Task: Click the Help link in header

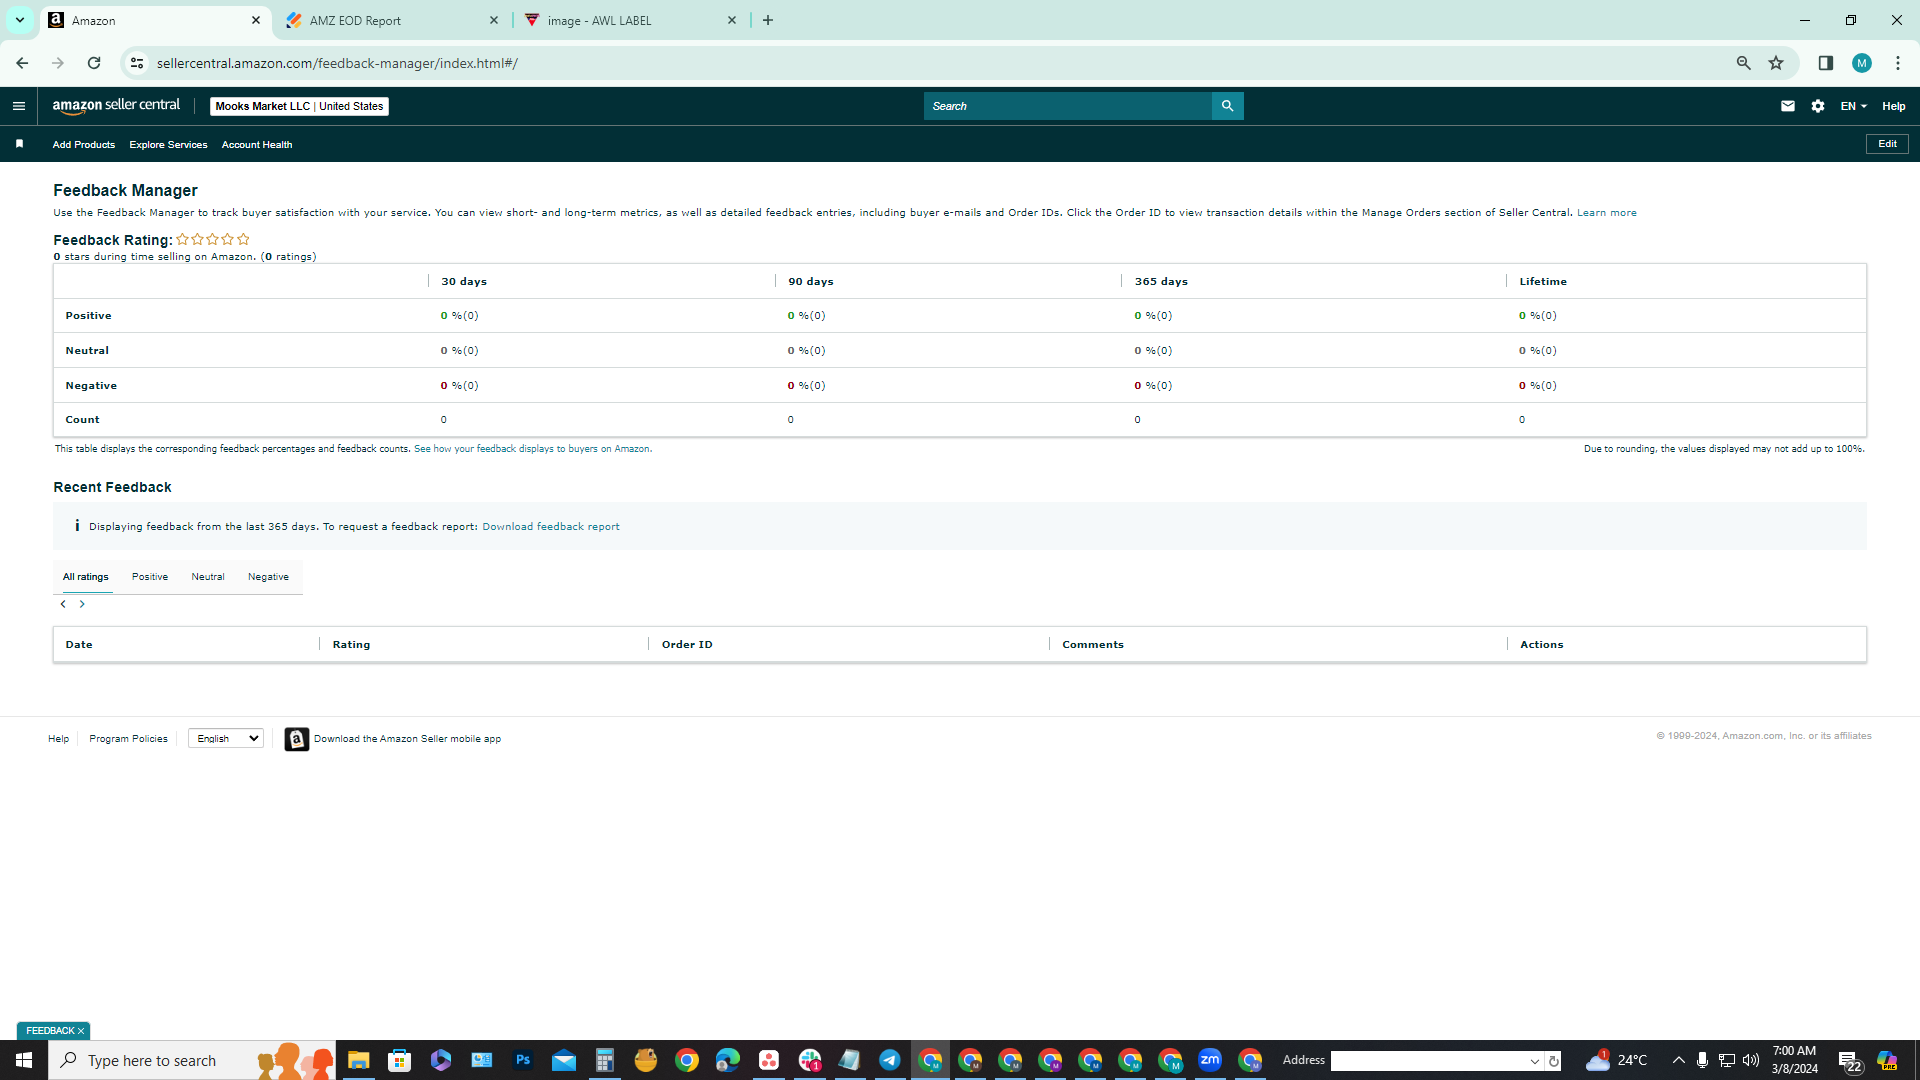Action: click(1893, 106)
